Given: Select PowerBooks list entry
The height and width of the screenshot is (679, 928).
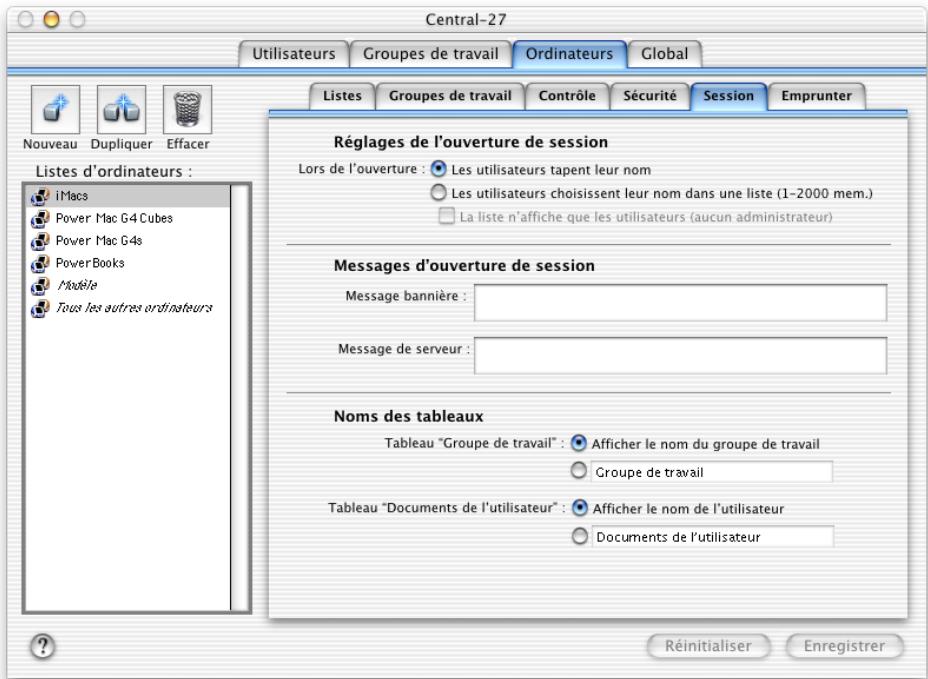Looking at the screenshot, I should 128,263.
